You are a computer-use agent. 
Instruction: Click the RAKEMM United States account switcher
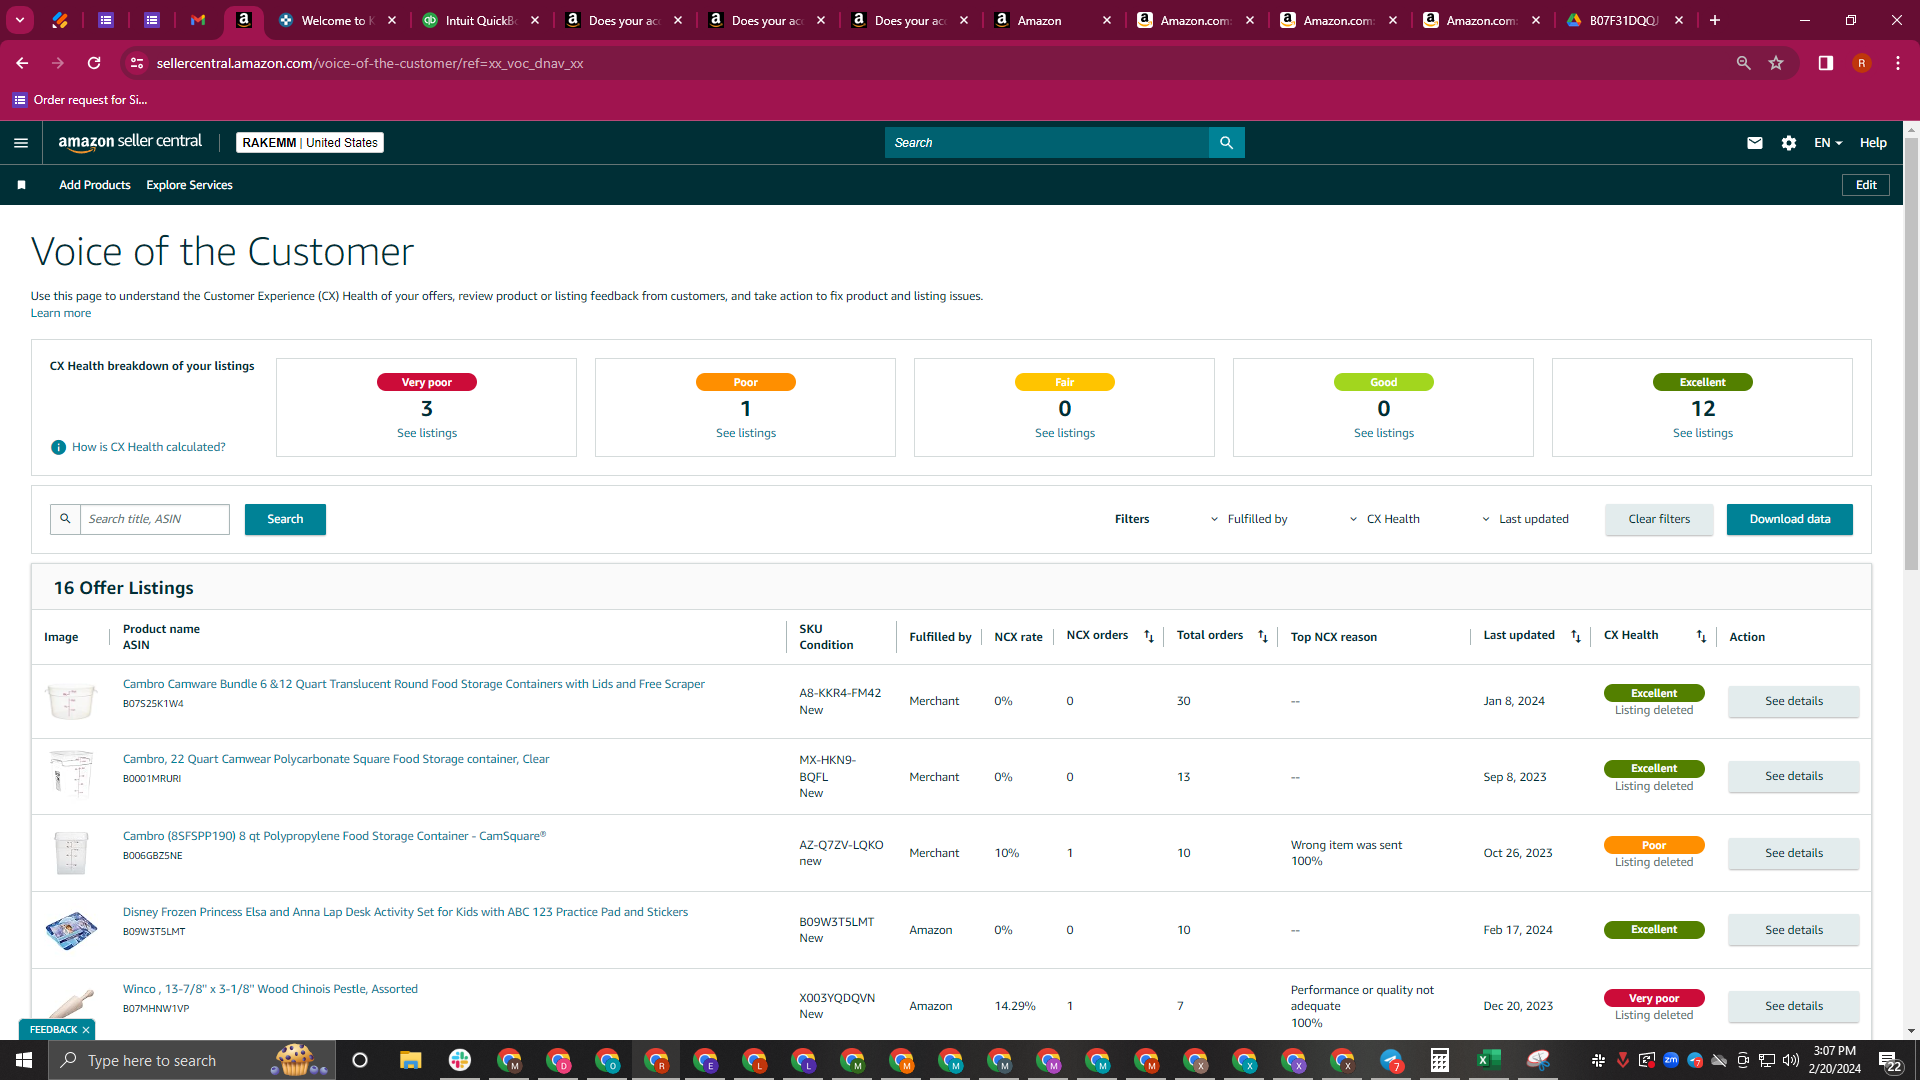(x=310, y=143)
